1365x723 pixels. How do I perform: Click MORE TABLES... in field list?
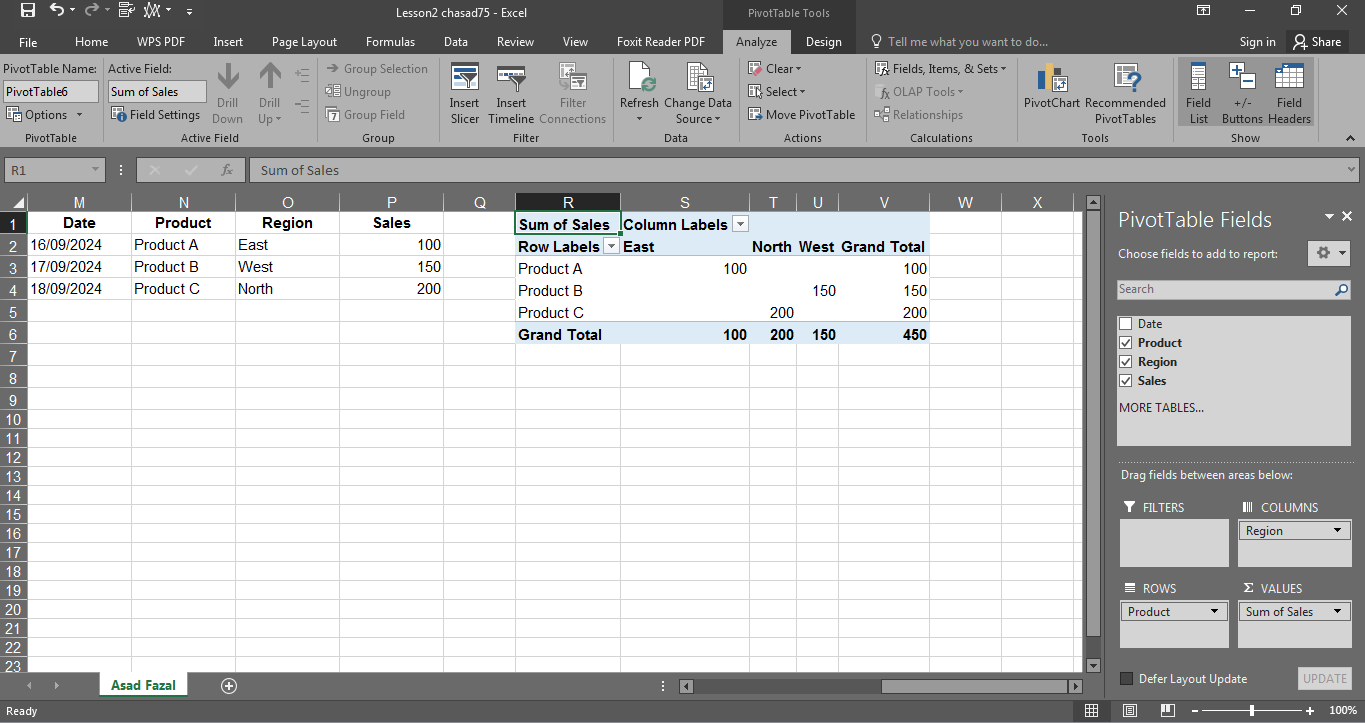[1161, 408]
